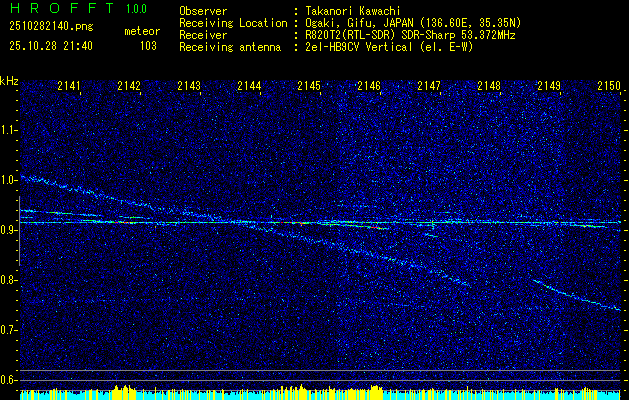Screen dimensions: 629x400
Task: Select the filename 2510282140.png
Action: pyautogui.click(x=51, y=26)
